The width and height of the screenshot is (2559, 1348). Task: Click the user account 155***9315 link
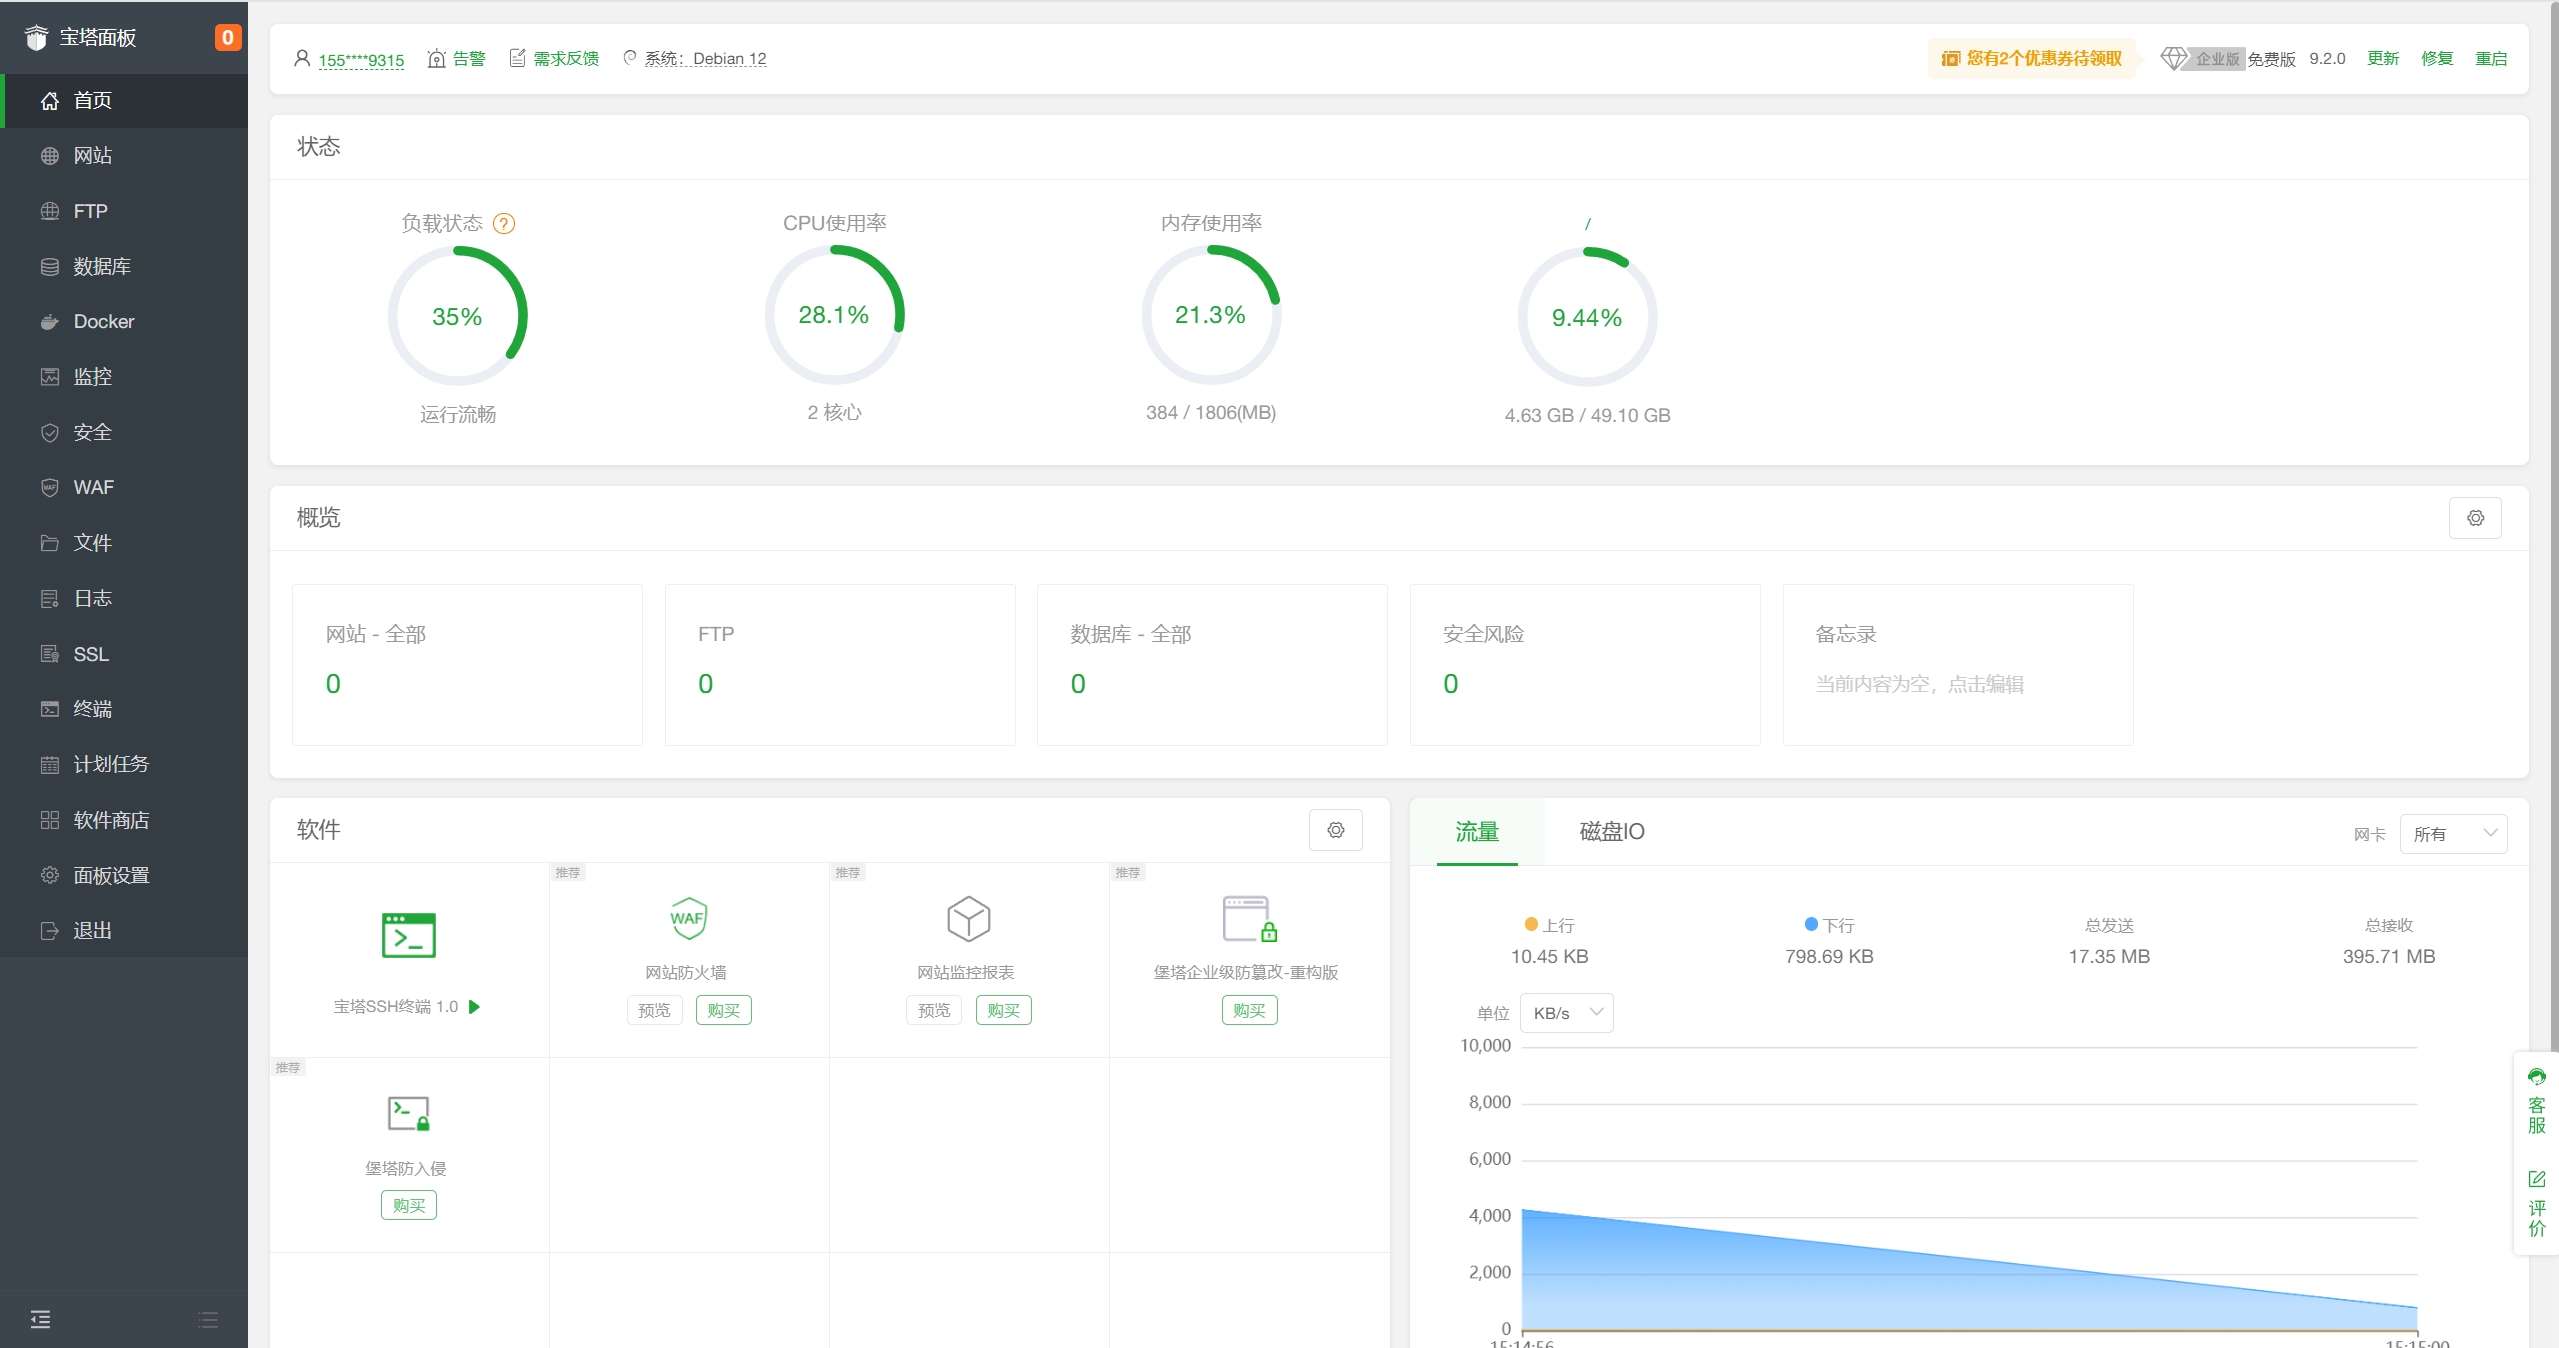[x=361, y=60]
